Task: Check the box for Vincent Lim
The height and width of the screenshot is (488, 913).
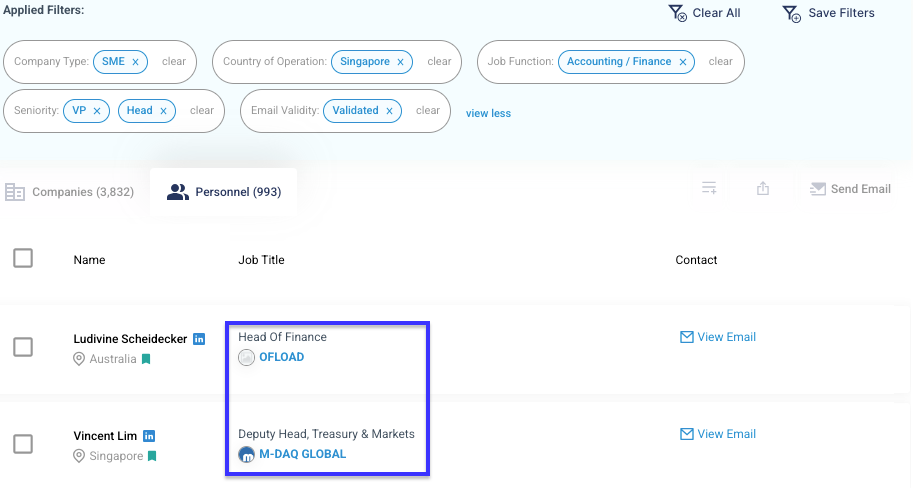Action: 23,444
